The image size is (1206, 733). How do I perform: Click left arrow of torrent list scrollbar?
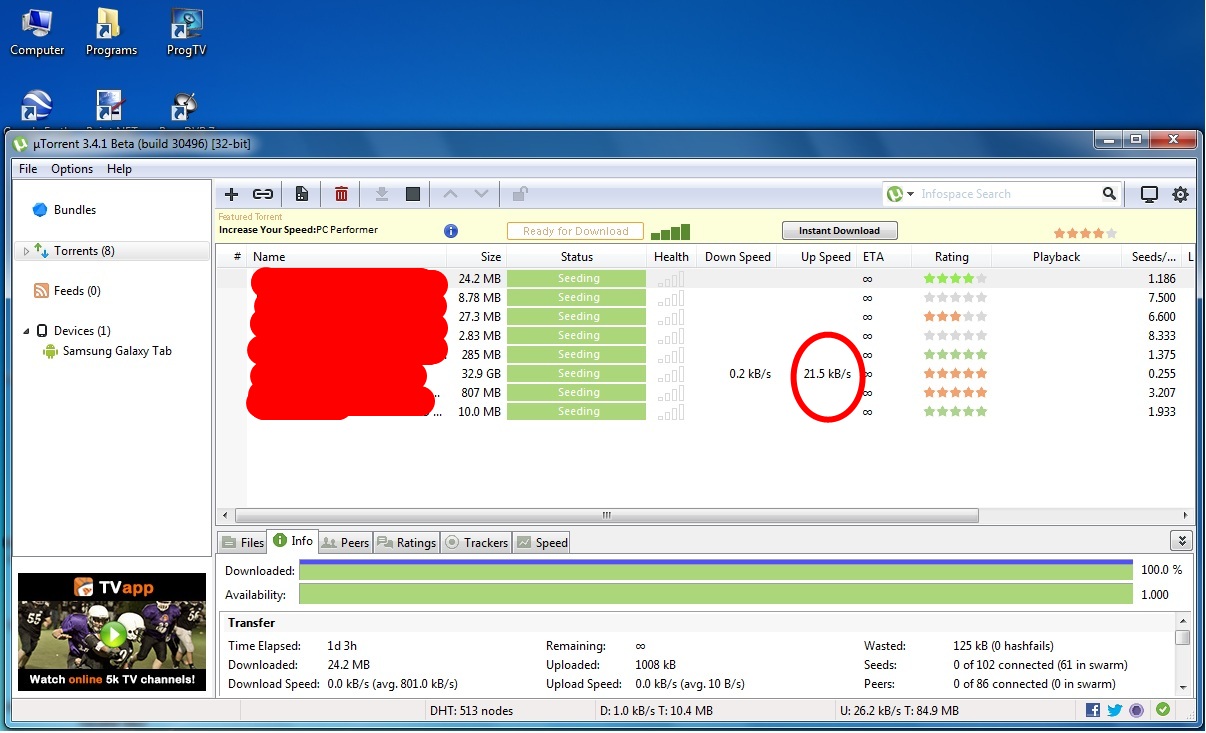(x=226, y=515)
